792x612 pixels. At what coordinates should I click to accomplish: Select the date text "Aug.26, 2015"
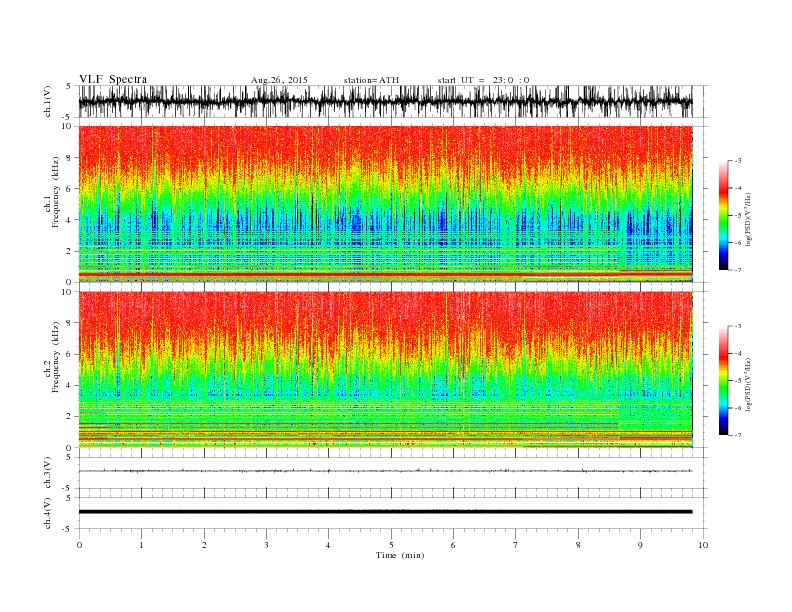tap(279, 80)
